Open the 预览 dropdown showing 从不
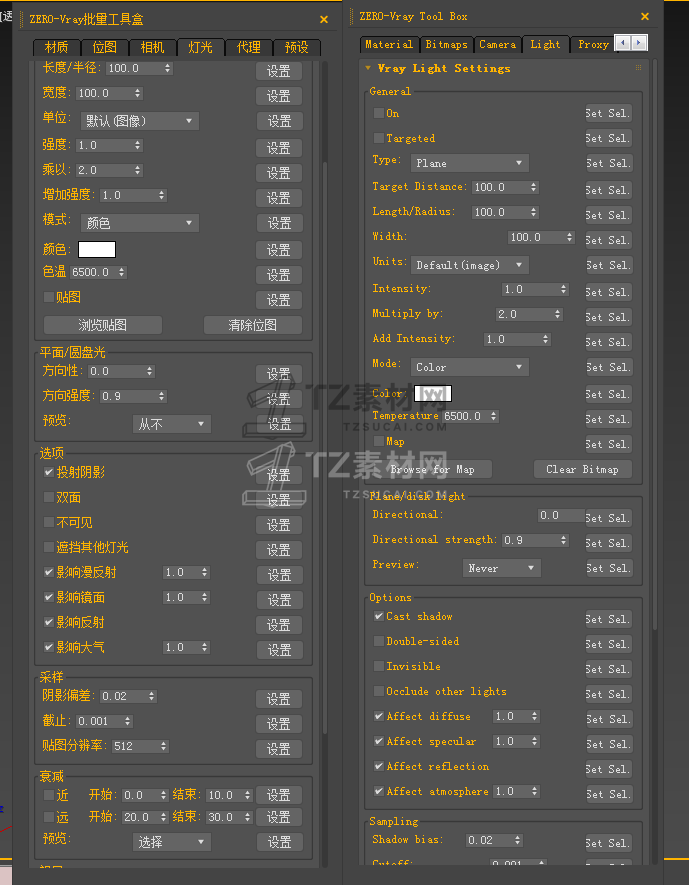 point(172,424)
